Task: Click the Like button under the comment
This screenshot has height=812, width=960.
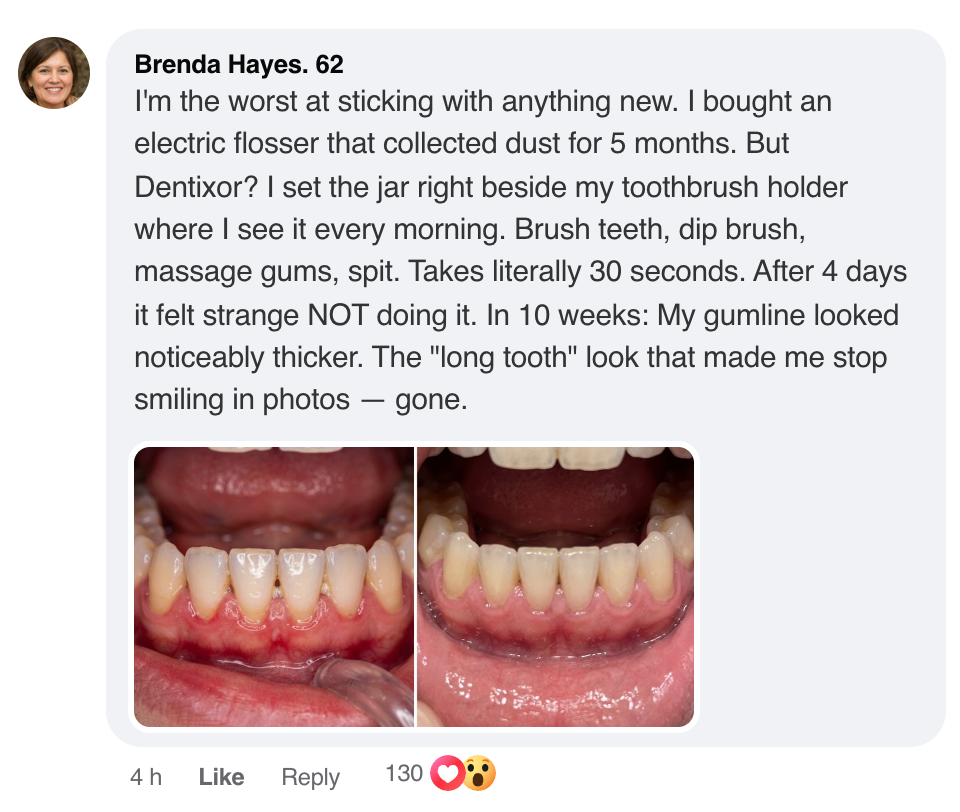Action: (222, 777)
